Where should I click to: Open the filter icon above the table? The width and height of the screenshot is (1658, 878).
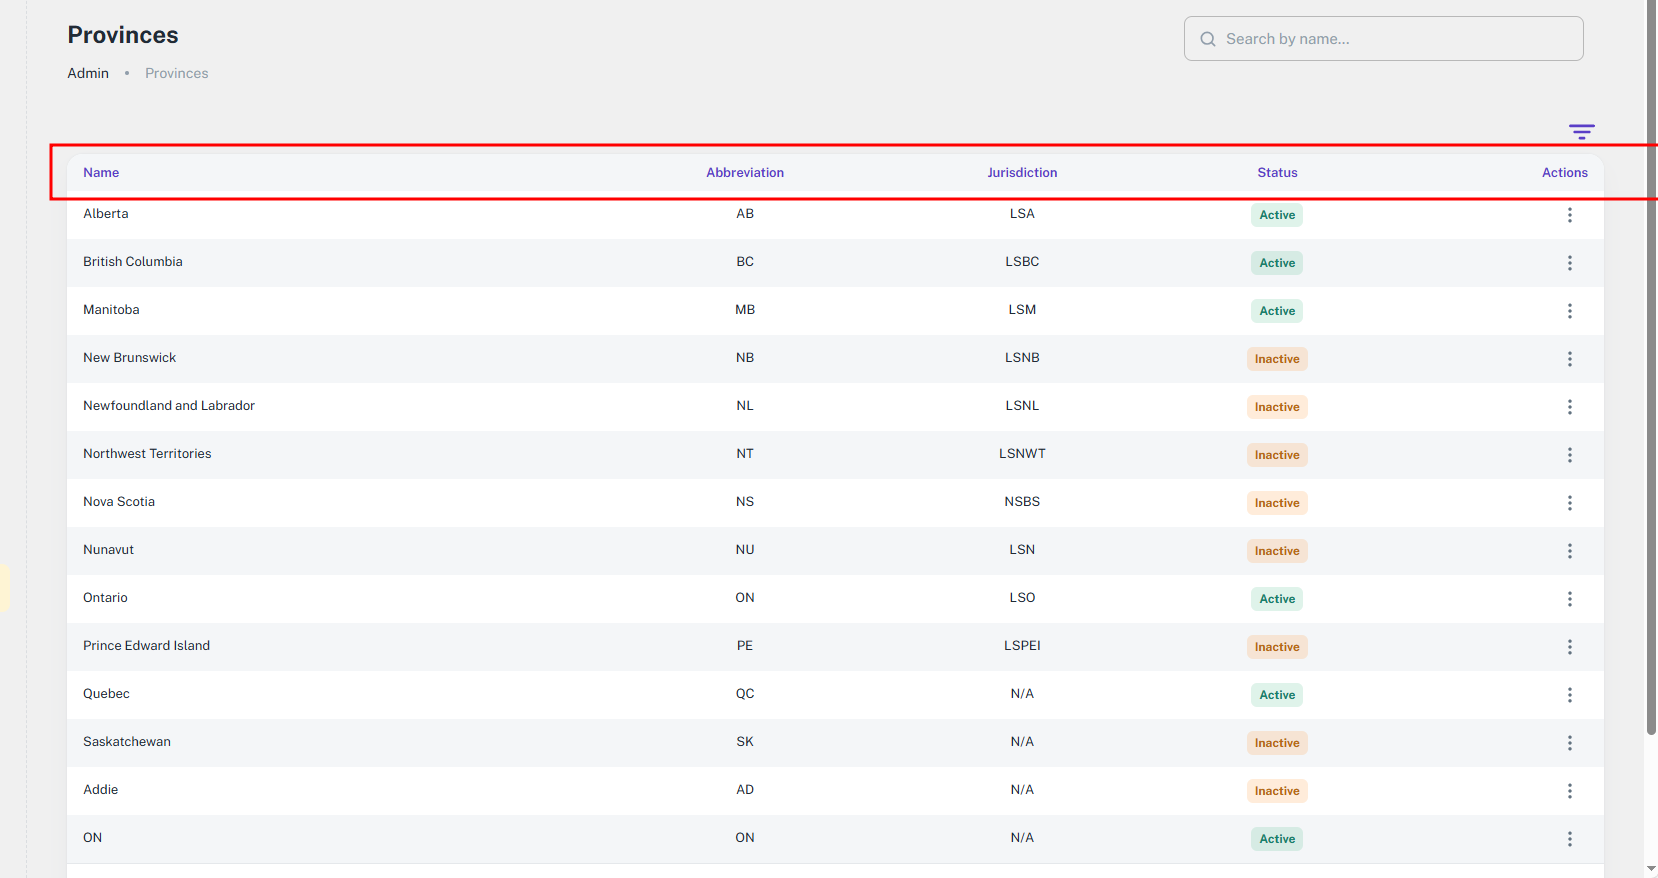click(1581, 132)
